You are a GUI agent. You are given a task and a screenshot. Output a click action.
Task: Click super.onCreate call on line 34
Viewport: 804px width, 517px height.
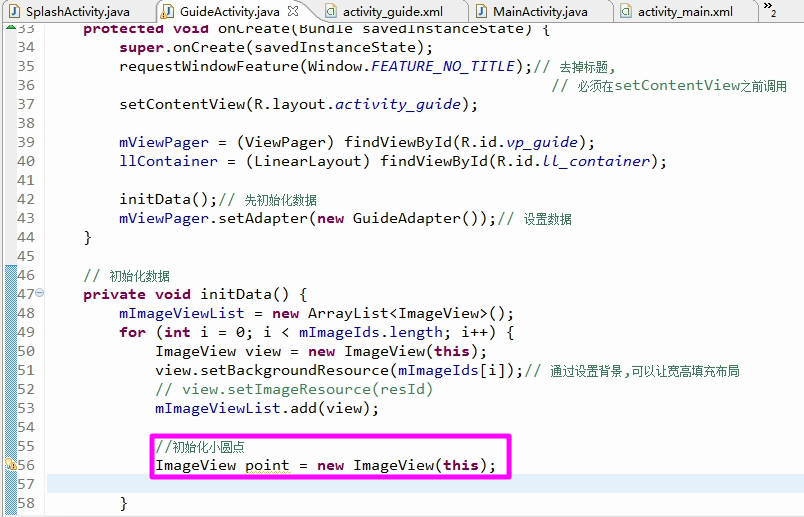pyautogui.click(x=276, y=47)
